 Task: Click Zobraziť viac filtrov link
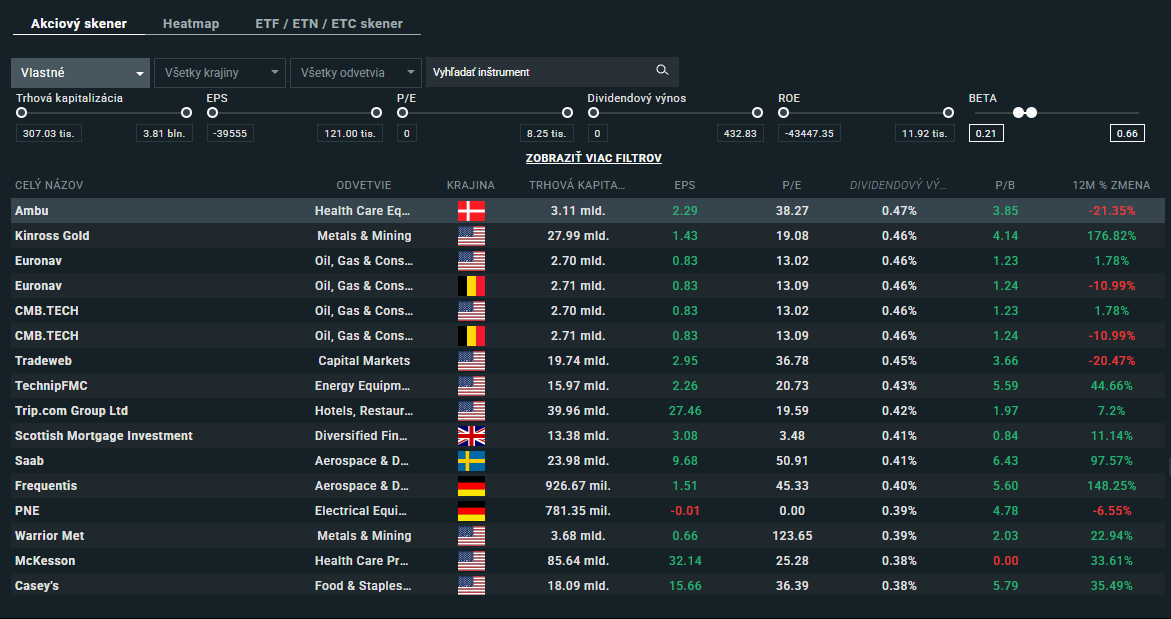593,158
